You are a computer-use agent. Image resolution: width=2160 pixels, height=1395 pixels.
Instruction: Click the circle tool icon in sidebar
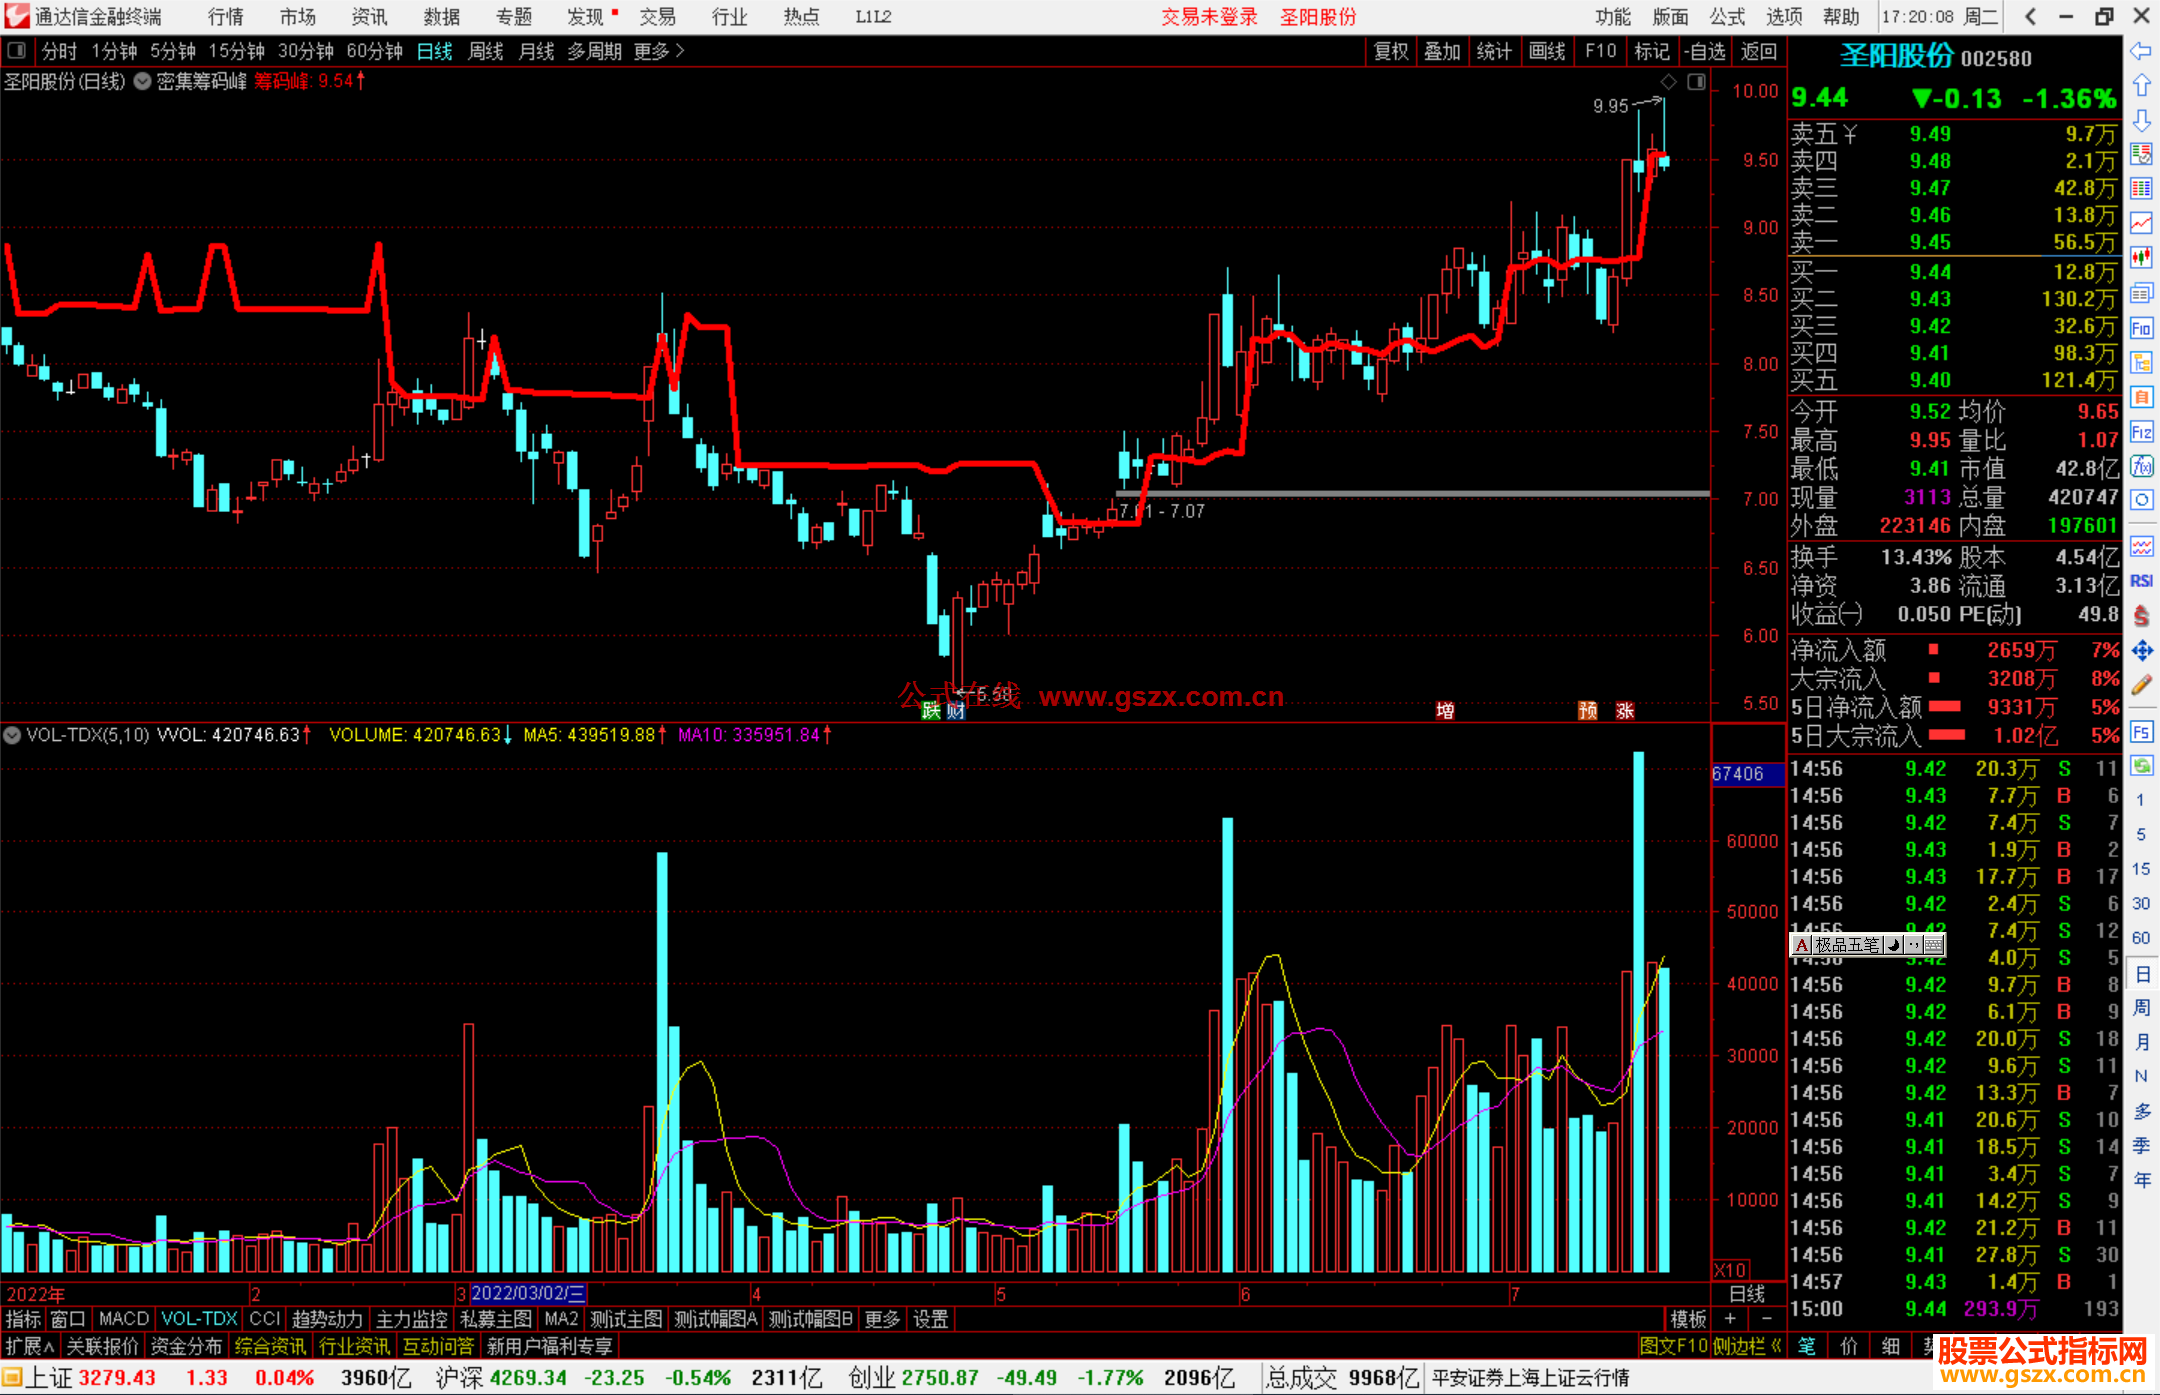[x=2141, y=500]
